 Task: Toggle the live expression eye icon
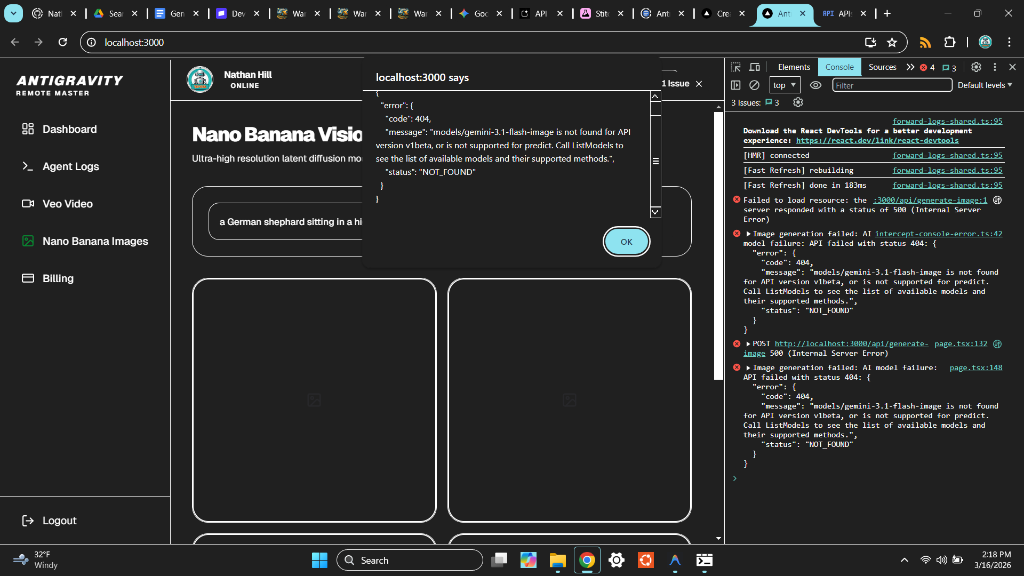[x=816, y=85]
